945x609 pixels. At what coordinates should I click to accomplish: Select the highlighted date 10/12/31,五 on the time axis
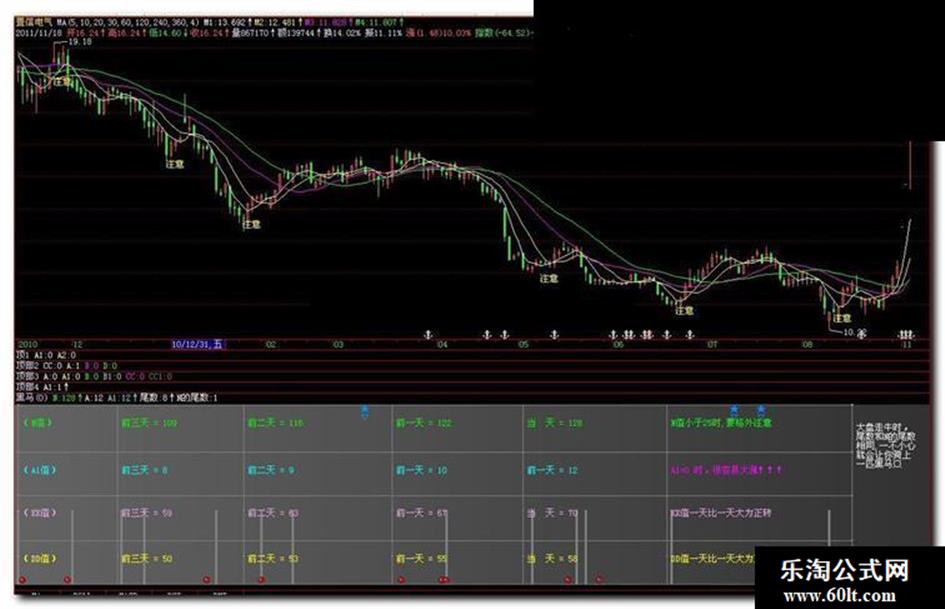click(197, 344)
